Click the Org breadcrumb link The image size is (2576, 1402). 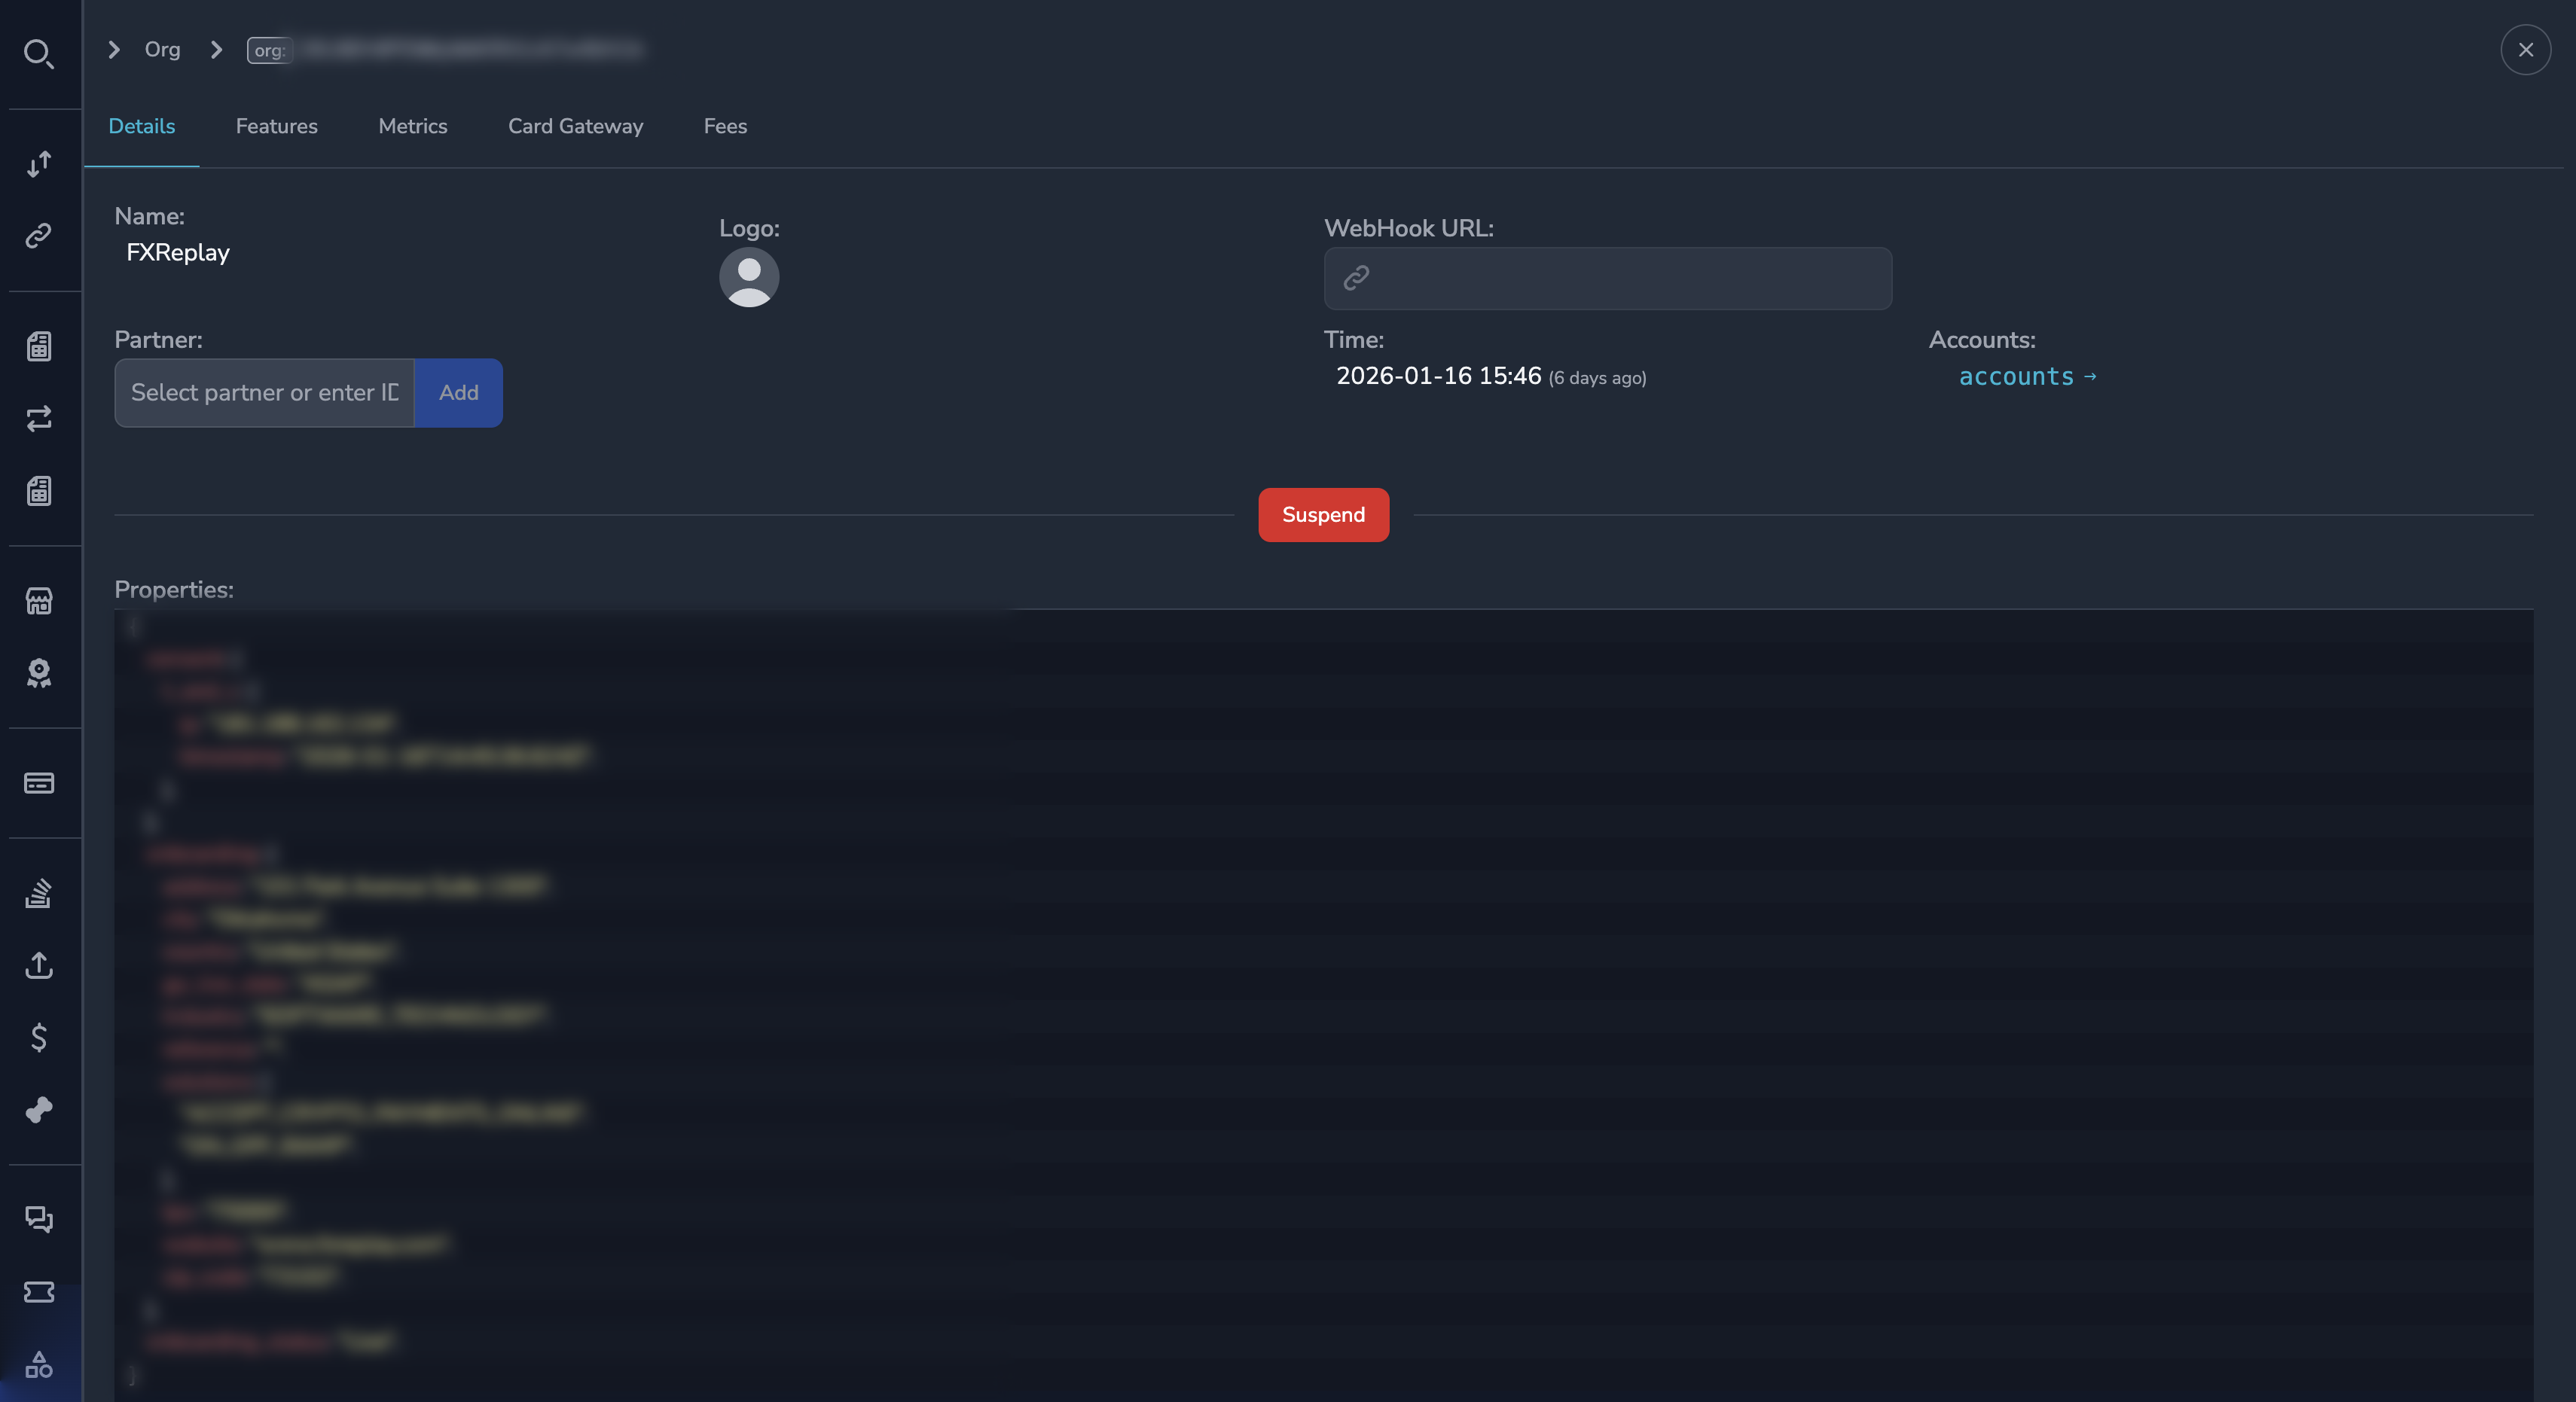tap(162, 49)
